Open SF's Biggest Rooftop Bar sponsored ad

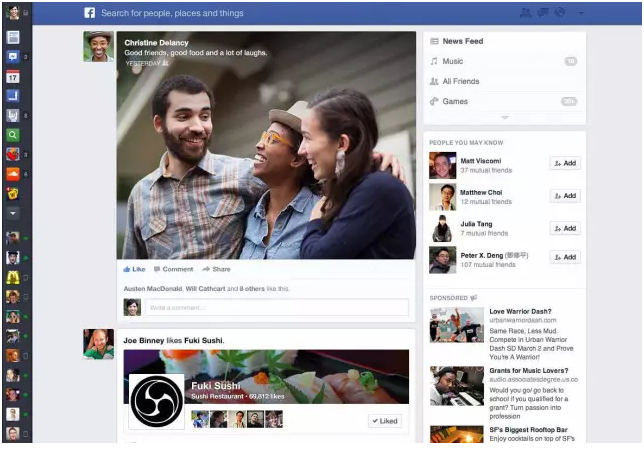[x=528, y=430]
